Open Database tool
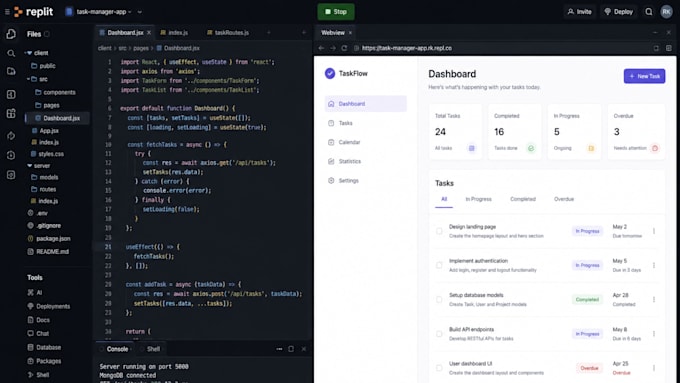The height and width of the screenshot is (383, 680). click(x=44, y=347)
